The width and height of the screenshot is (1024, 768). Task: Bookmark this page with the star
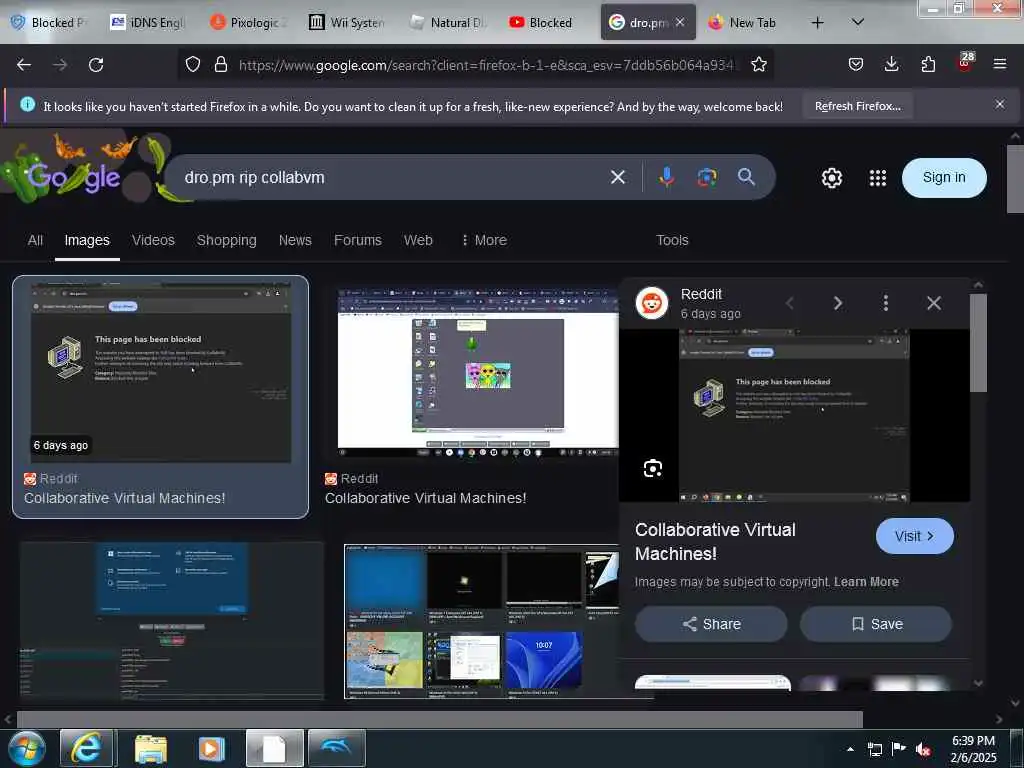click(x=758, y=65)
